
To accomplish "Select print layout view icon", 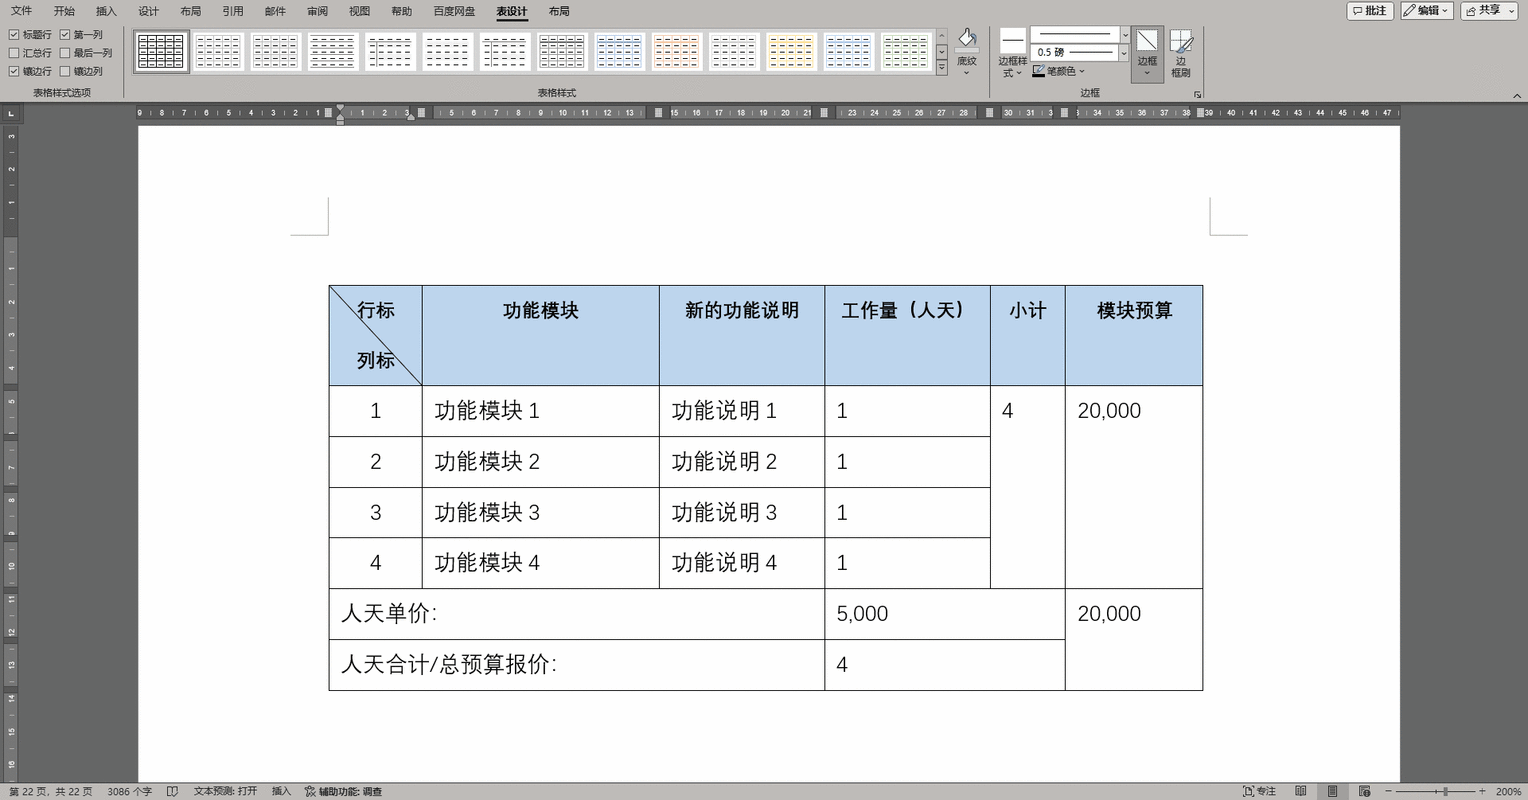I will [x=1332, y=791].
